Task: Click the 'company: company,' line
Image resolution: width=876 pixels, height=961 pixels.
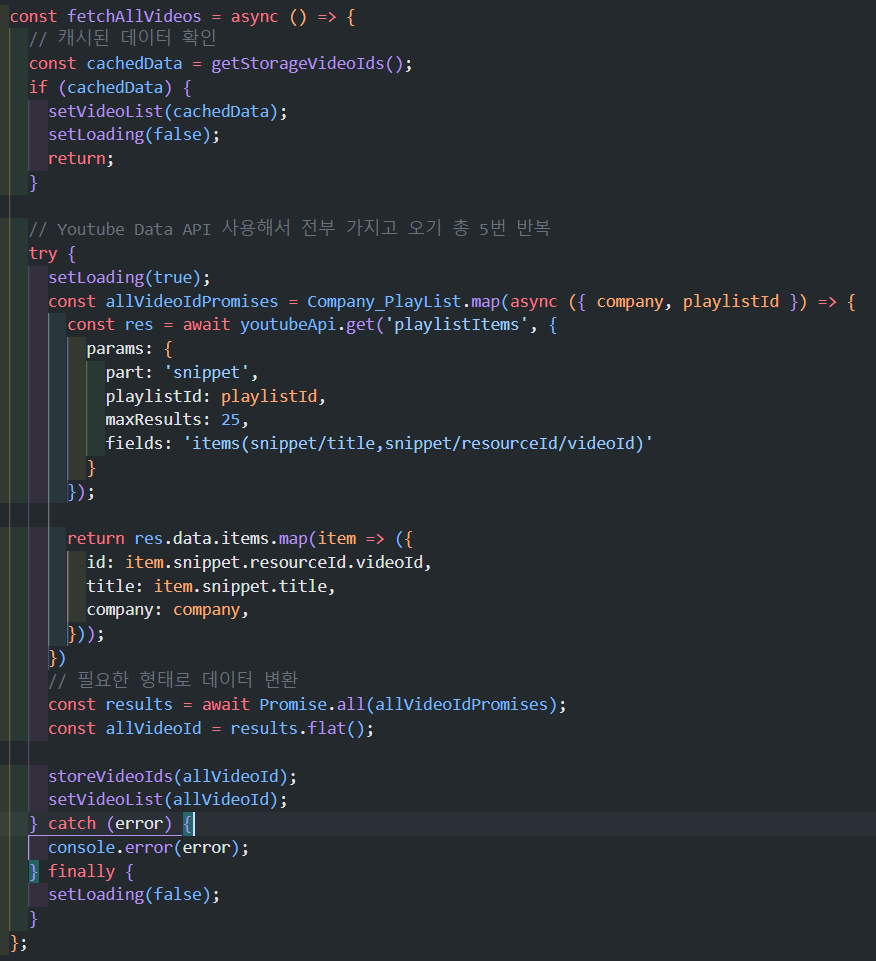Action: pyautogui.click(x=167, y=610)
